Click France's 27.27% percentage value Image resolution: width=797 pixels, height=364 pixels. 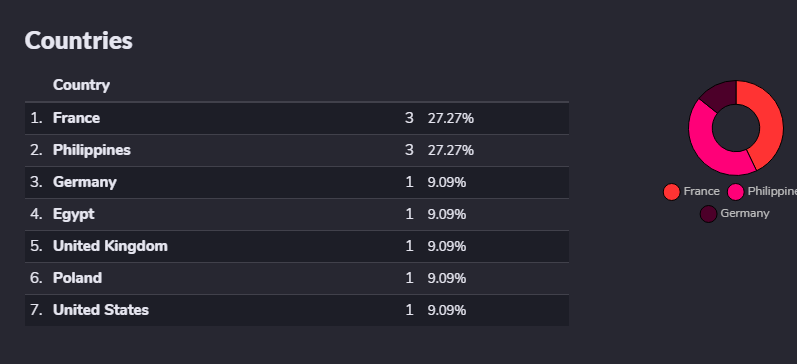(450, 118)
